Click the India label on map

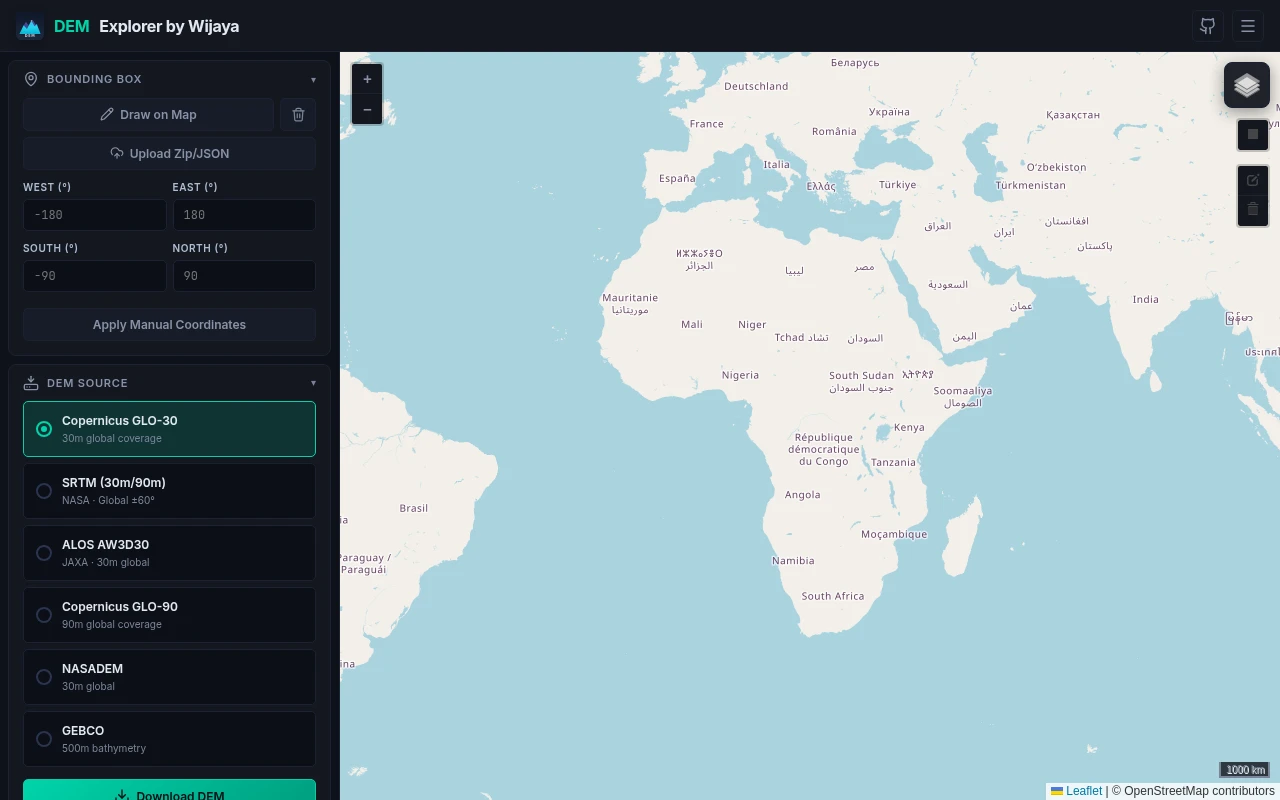1146,299
